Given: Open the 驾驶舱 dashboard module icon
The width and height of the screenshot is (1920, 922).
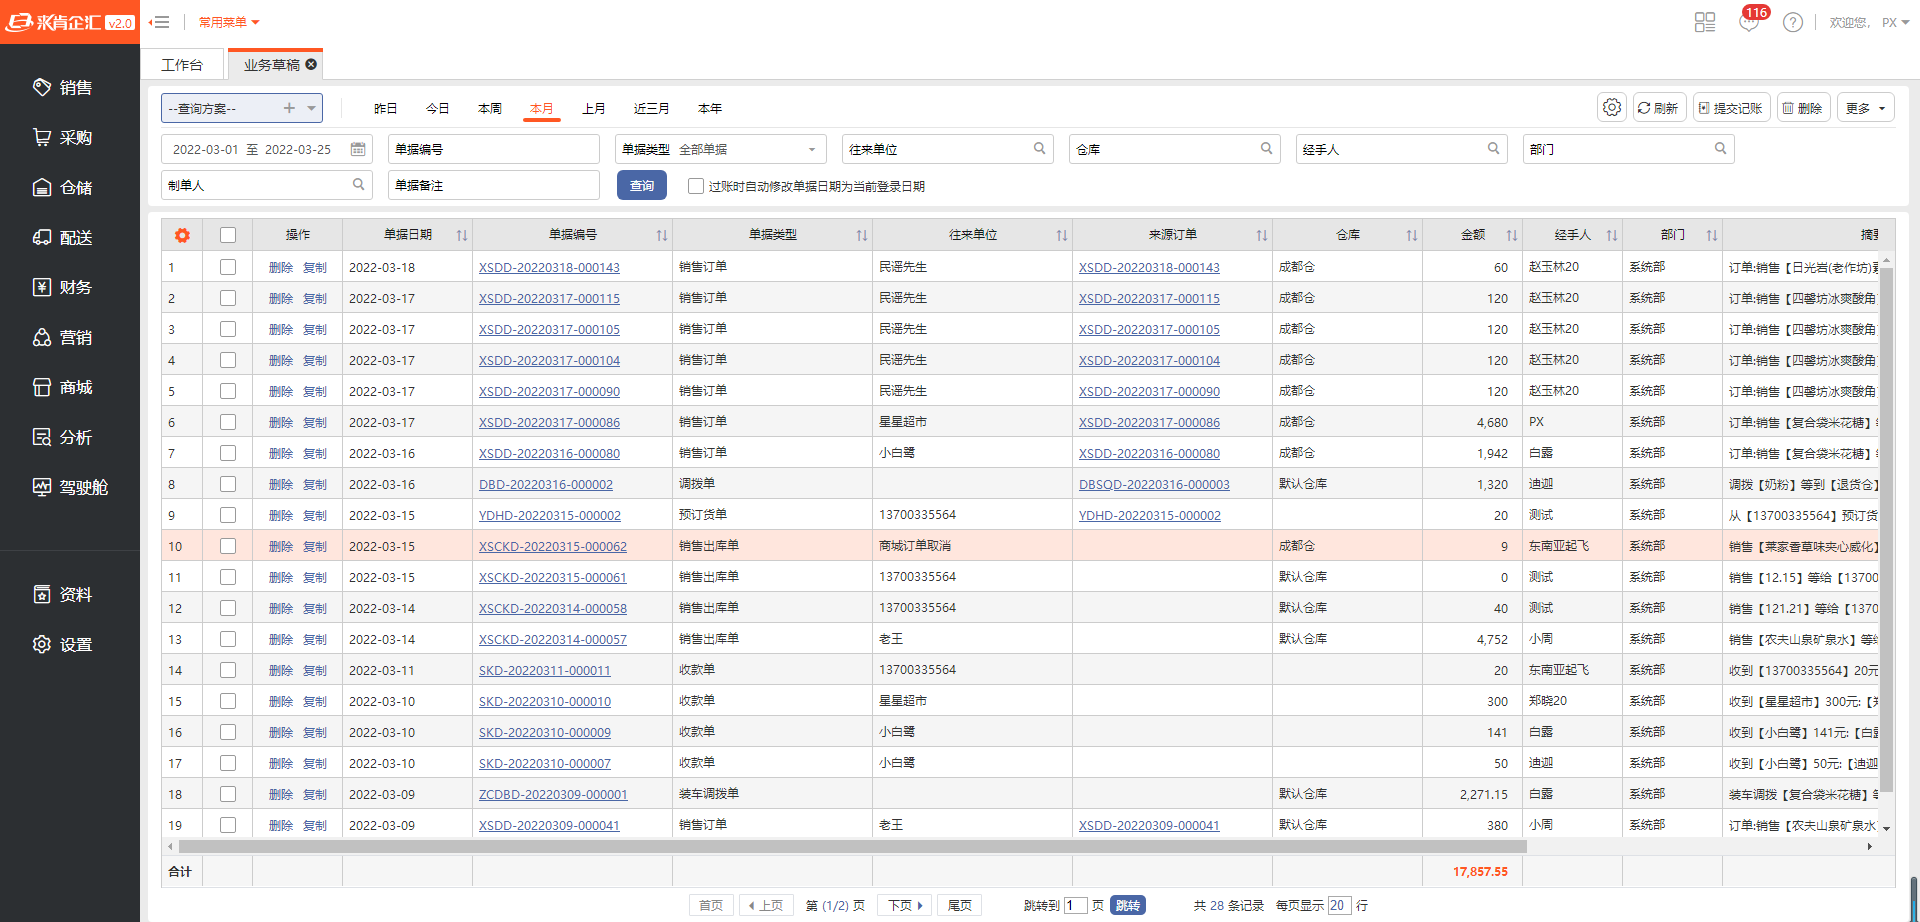Looking at the screenshot, I should 42,487.
